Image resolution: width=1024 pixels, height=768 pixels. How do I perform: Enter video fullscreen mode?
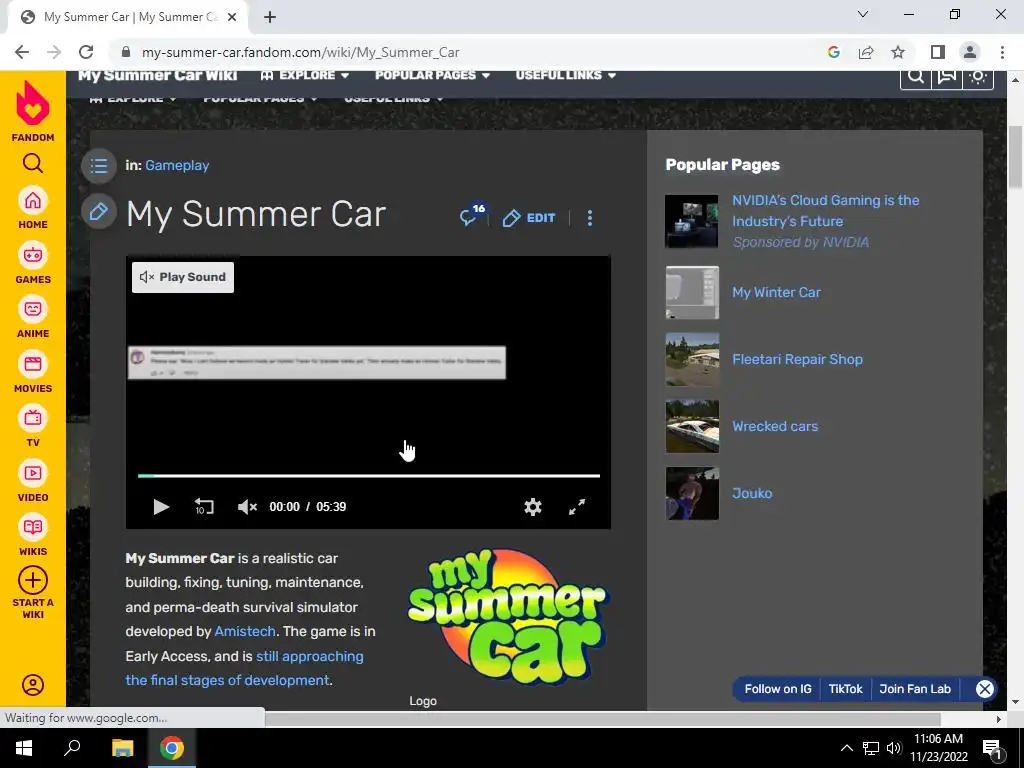[x=577, y=507]
